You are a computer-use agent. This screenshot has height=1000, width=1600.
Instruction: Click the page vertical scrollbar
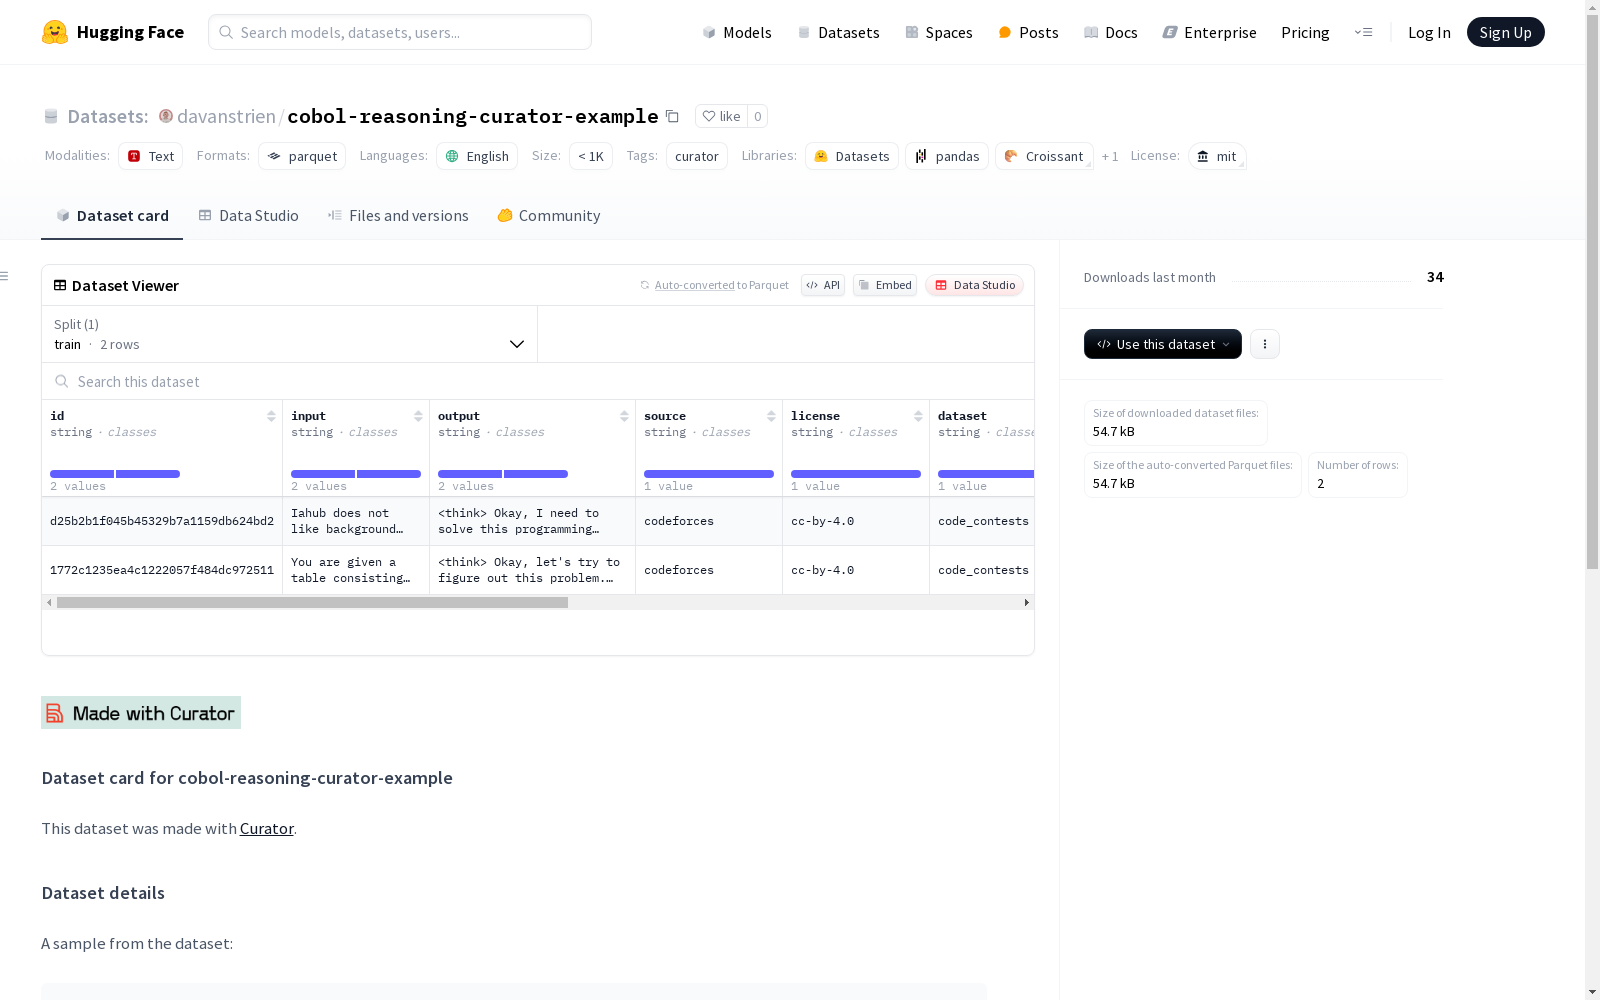click(1592, 290)
